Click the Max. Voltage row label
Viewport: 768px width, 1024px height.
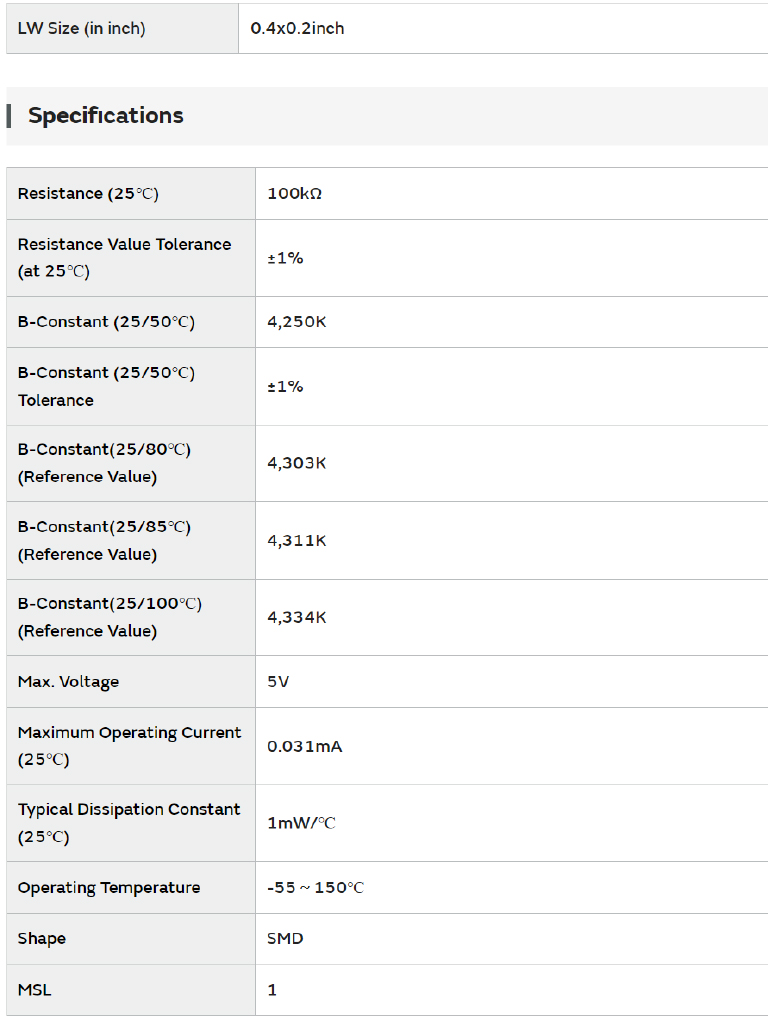point(68,682)
